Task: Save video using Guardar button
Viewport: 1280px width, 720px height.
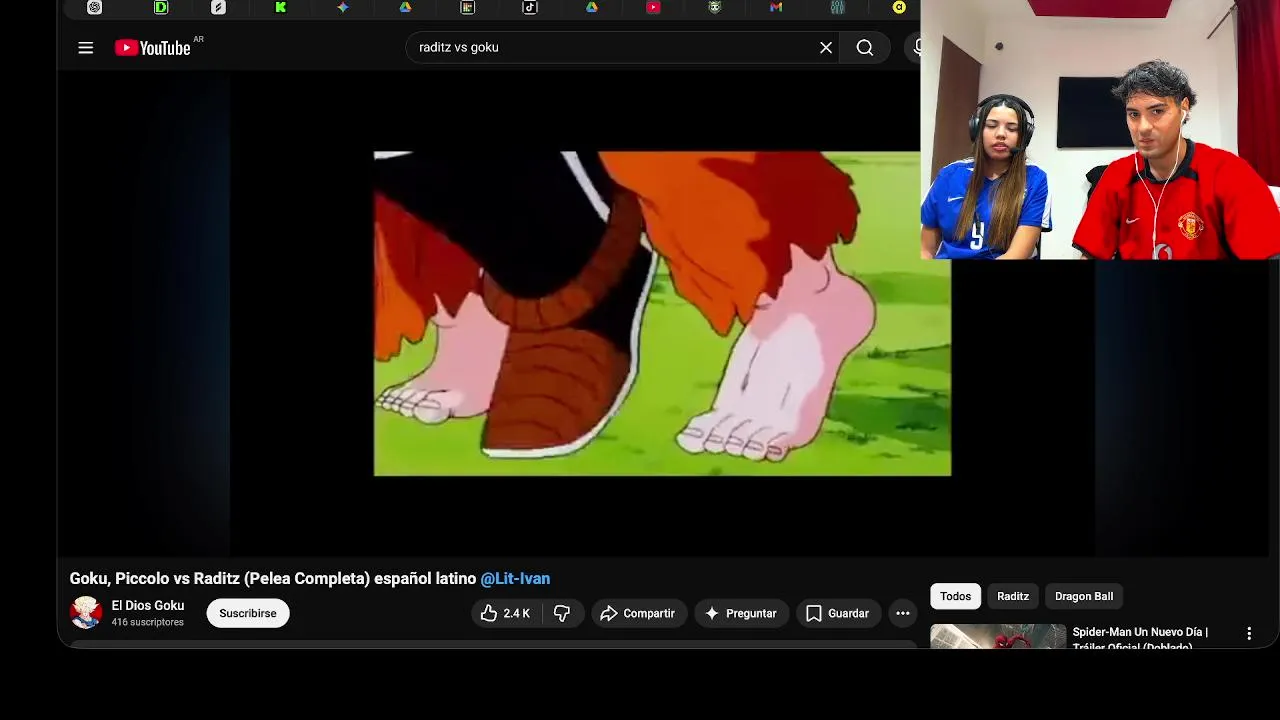Action: pos(838,613)
